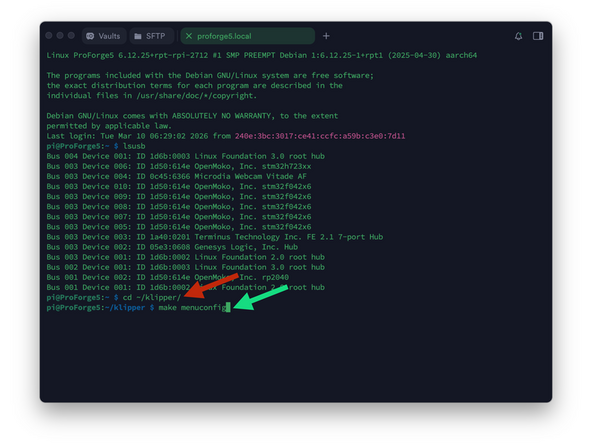592x444 pixels.
Task: Click the Bus 004 Device 001 root hub line
Action: (185, 156)
